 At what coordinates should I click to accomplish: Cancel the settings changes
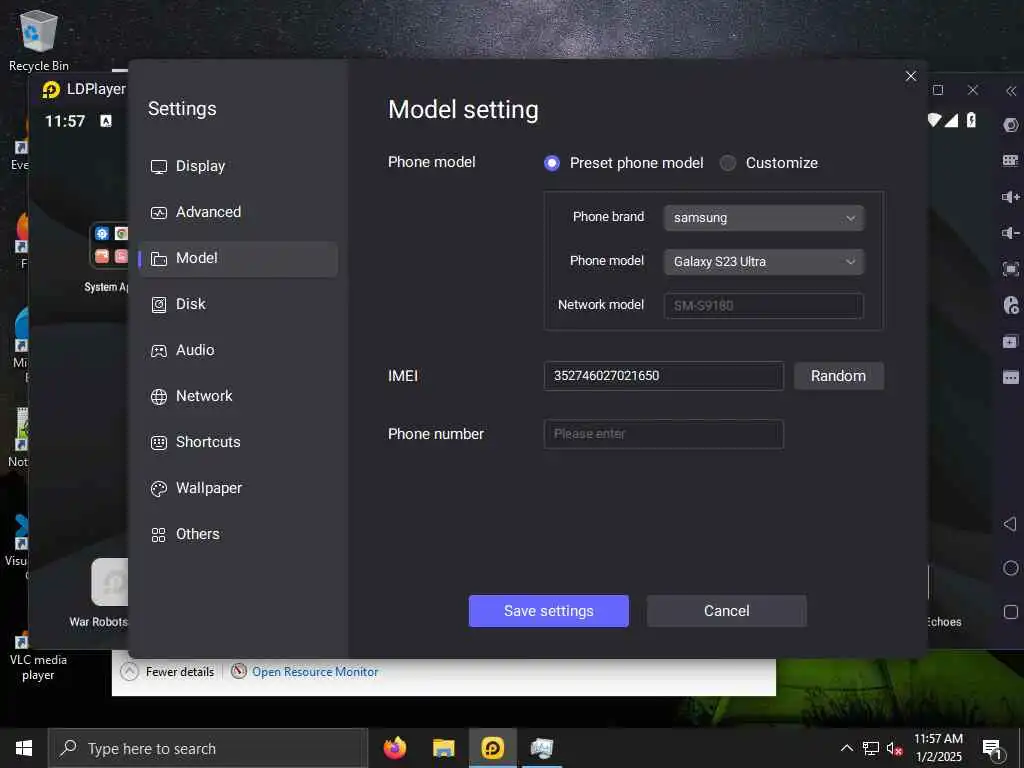(726, 611)
